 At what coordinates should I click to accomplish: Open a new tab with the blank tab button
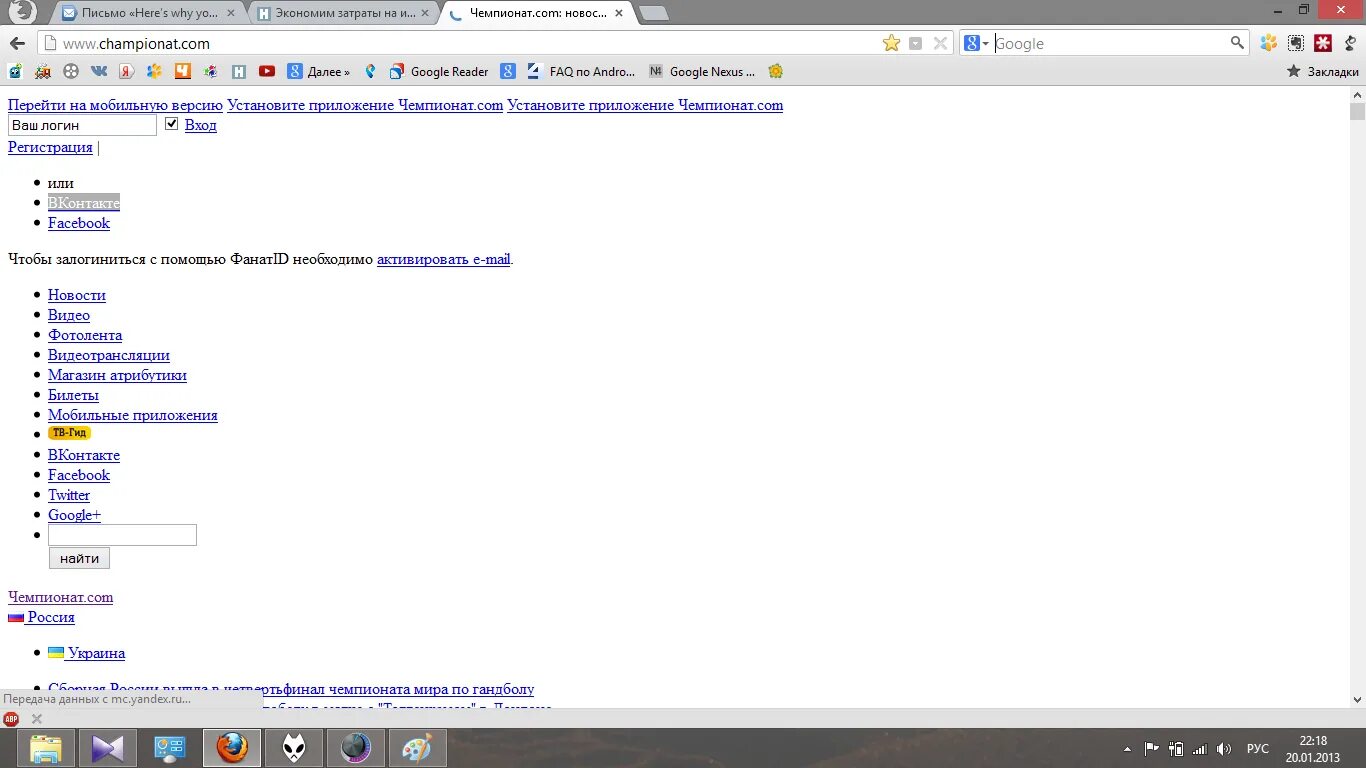click(x=654, y=13)
